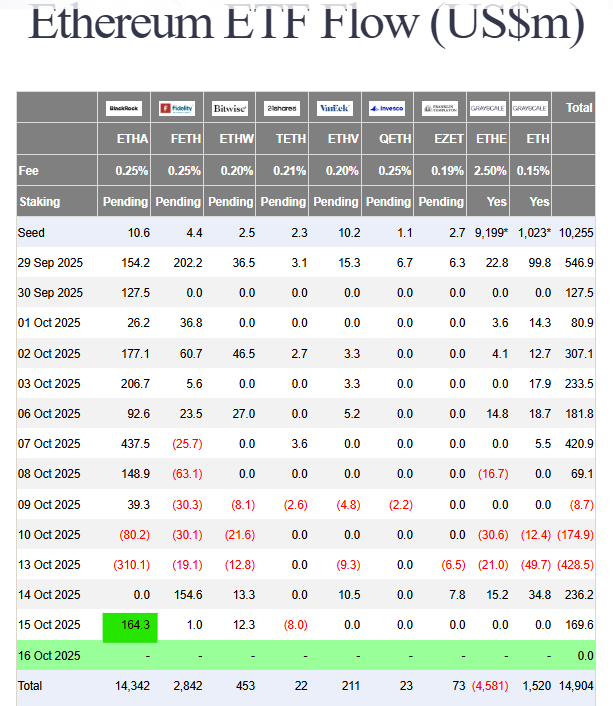Image resolution: width=613 pixels, height=706 pixels.
Task: Select the VanEck logo
Action: pos(335,108)
